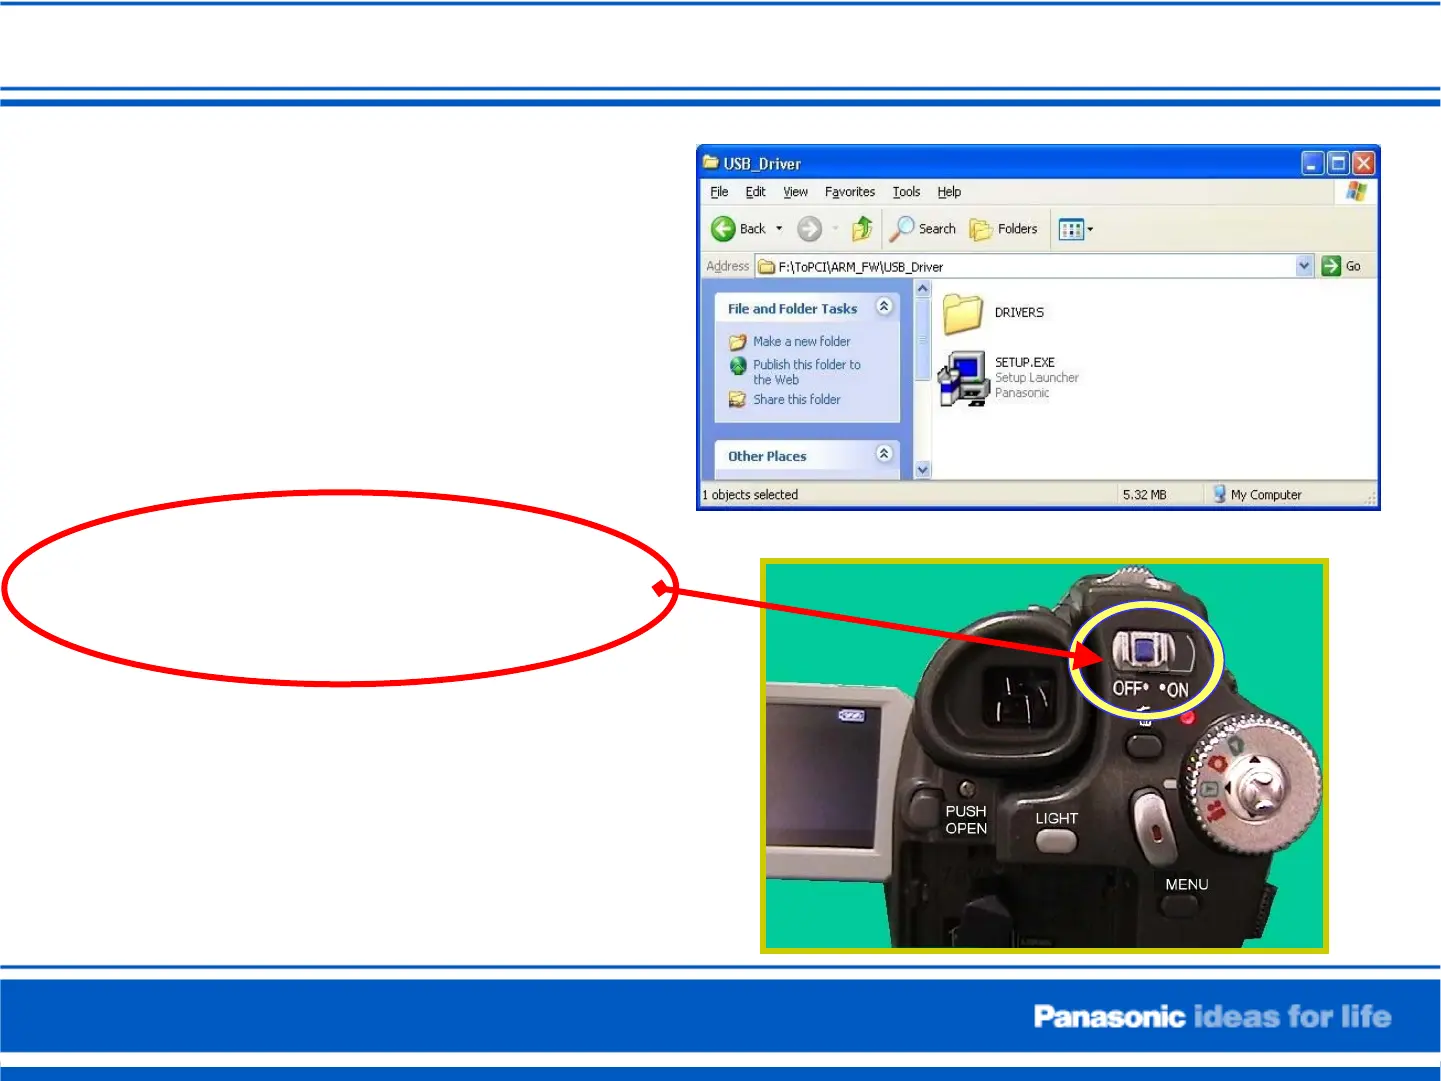The image size is (1441, 1081).
Task: Open the Tools menu
Action: click(x=906, y=192)
